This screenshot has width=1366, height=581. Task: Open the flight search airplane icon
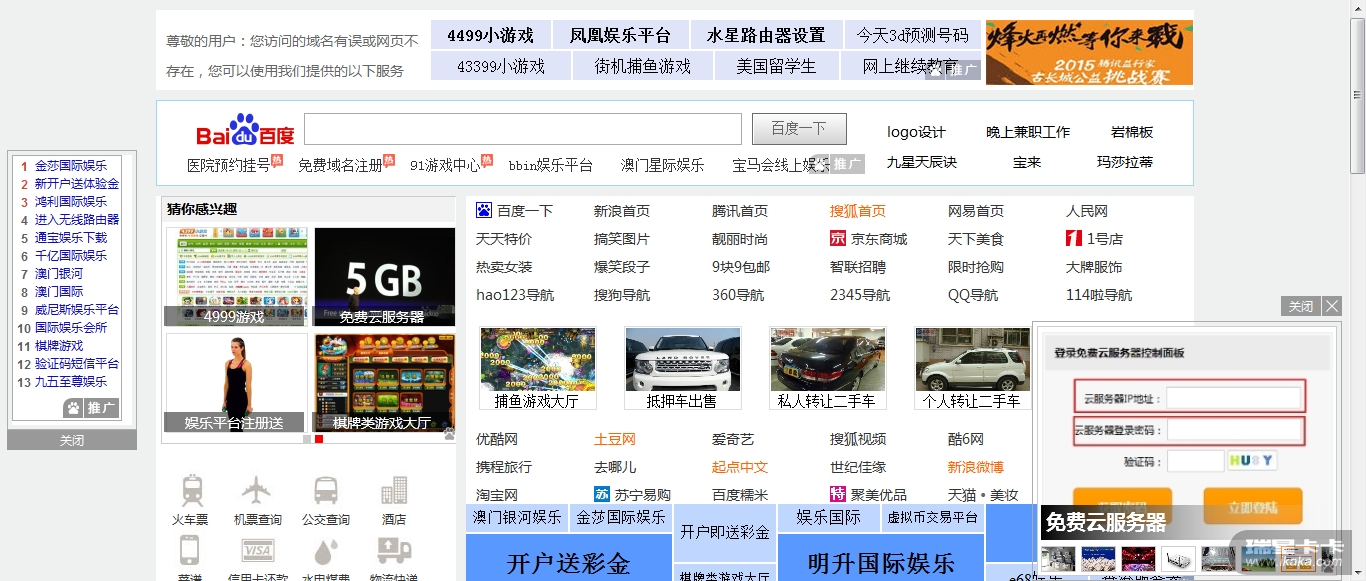(257, 490)
